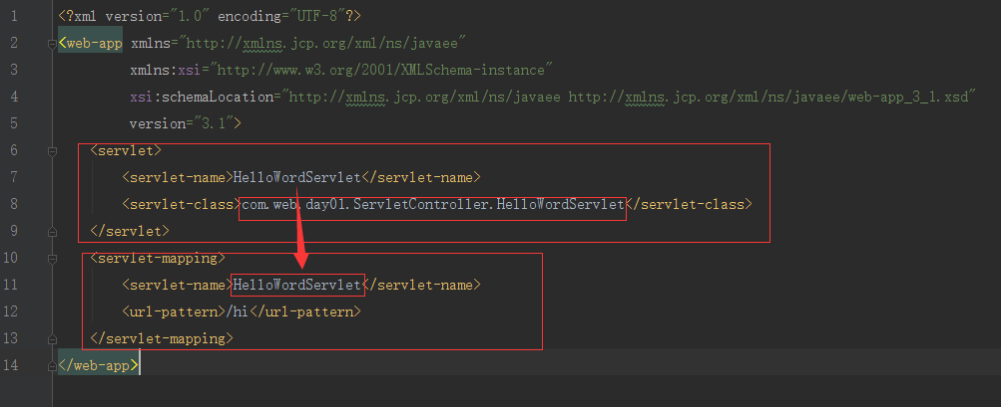Collapse the servlet block fold marker on line 6
The width and height of the screenshot is (1001, 407).
(52, 152)
